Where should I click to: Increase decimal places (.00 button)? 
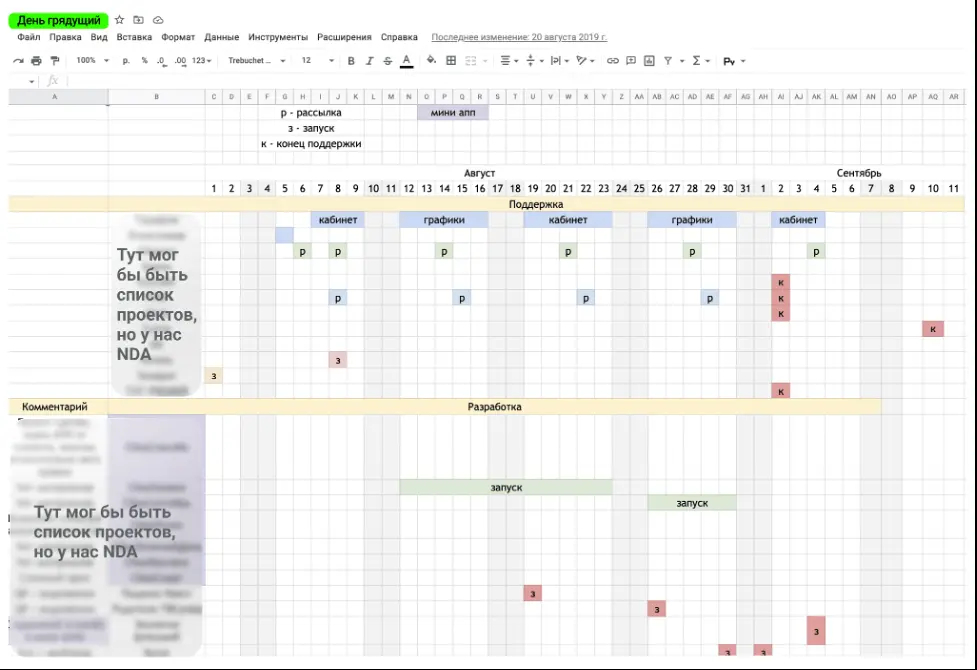point(180,60)
